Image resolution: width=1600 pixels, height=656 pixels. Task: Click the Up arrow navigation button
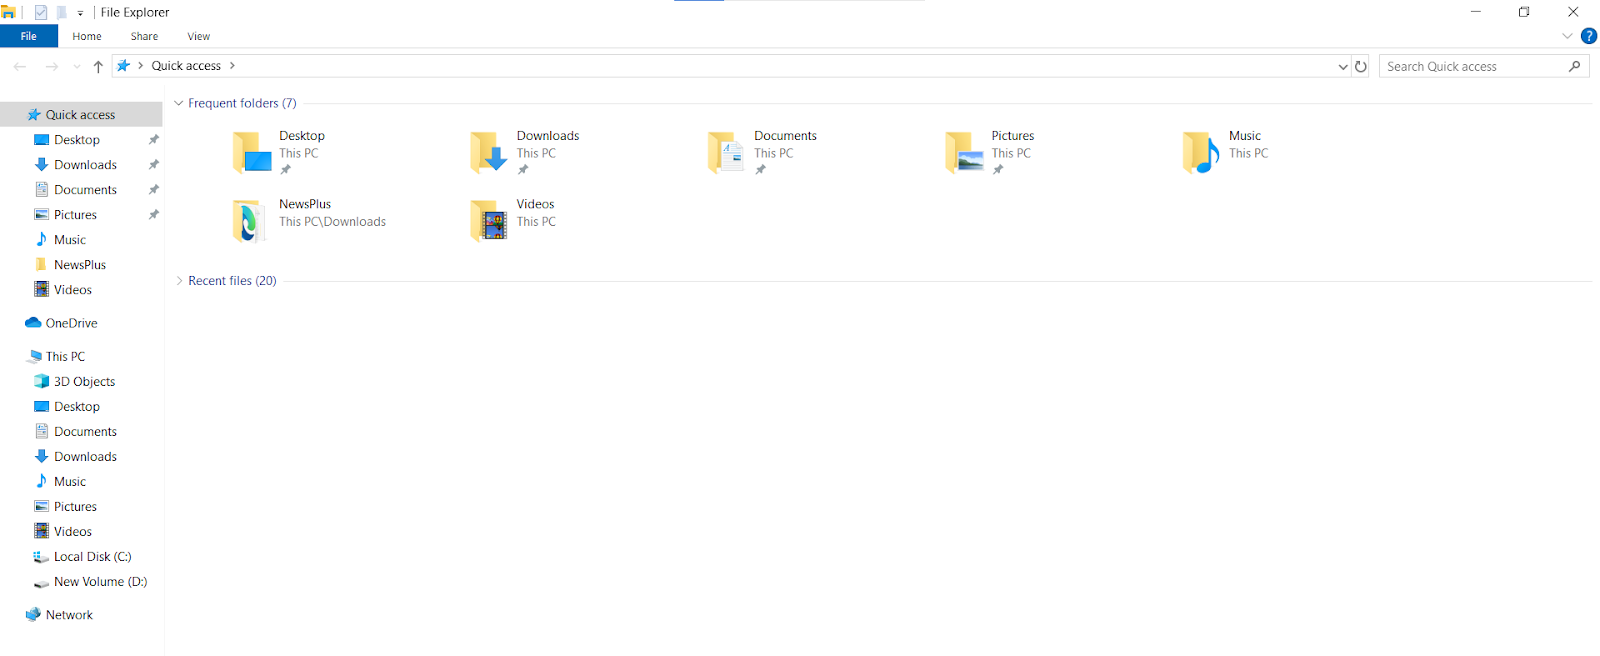(98, 67)
